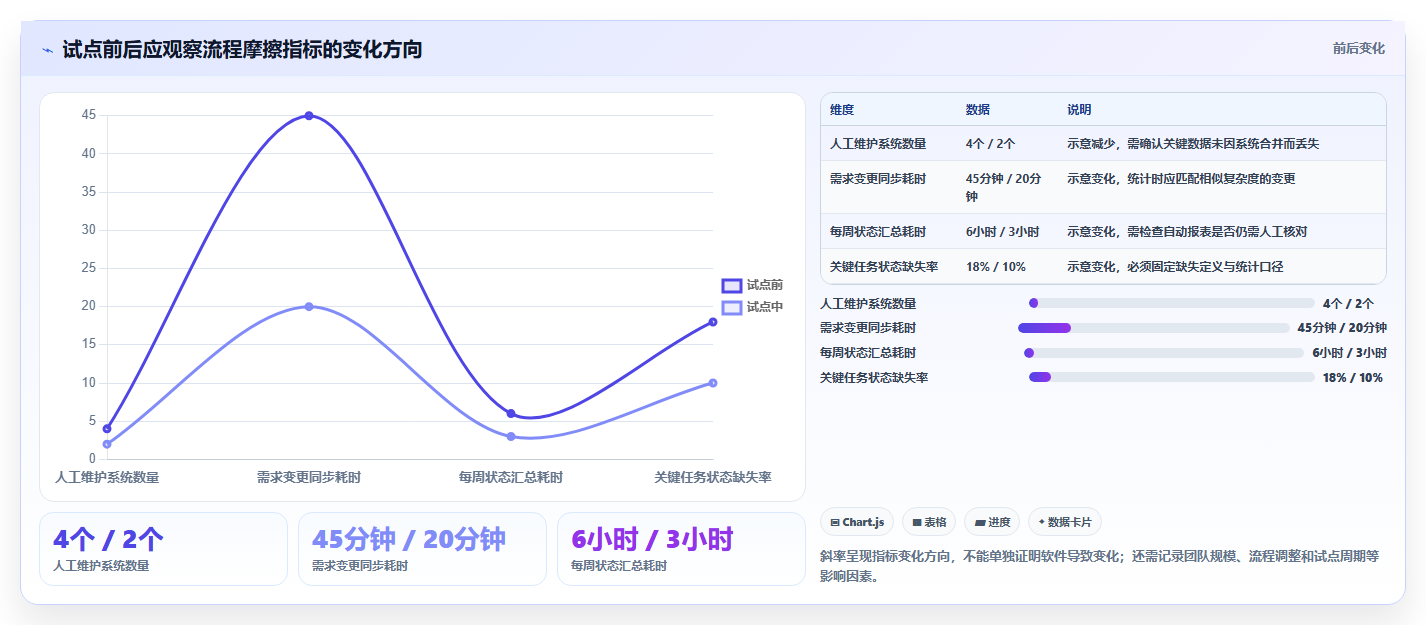Click the 关键任务状态缺失率 x-axis label

(713, 477)
